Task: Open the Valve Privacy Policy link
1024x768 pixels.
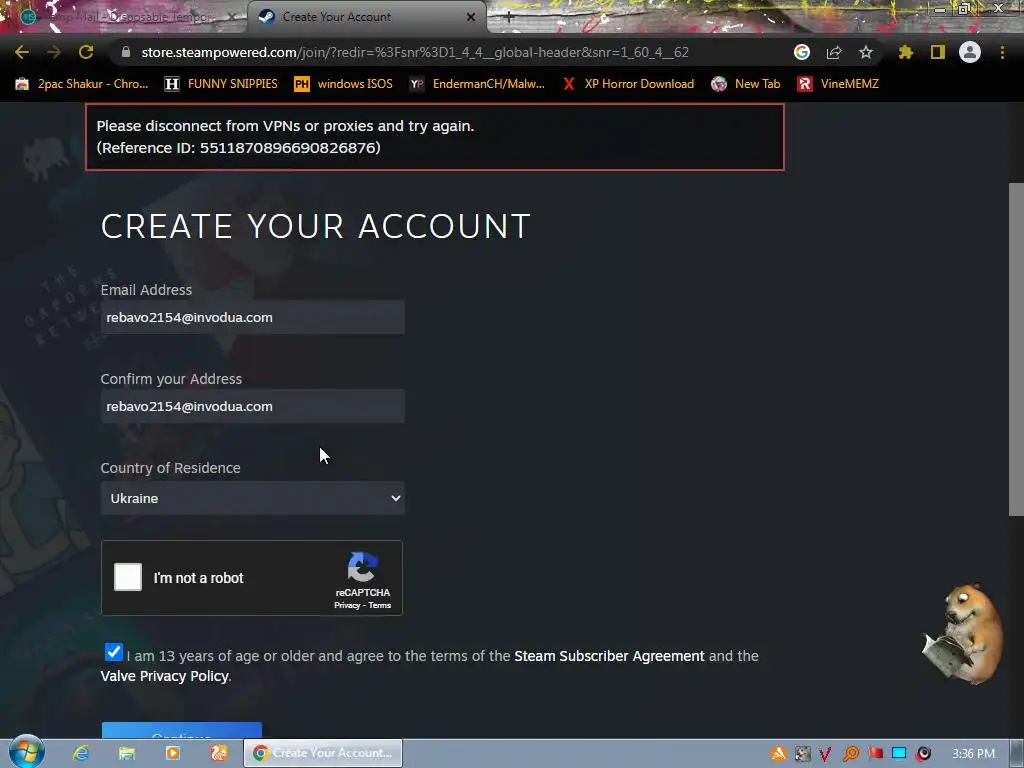Action: pos(165,676)
